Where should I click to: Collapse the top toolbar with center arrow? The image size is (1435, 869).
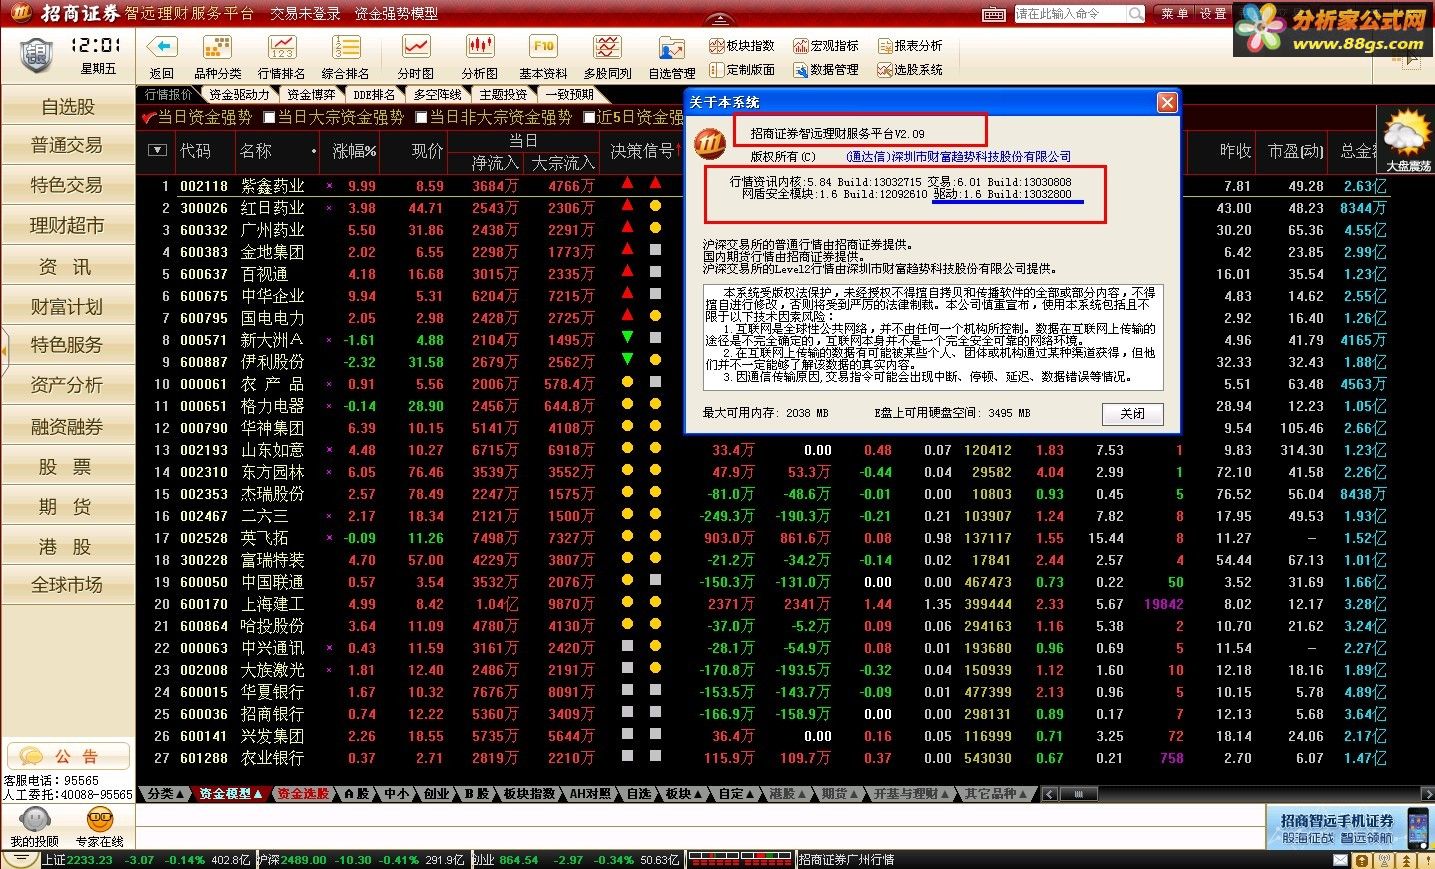[x=718, y=19]
